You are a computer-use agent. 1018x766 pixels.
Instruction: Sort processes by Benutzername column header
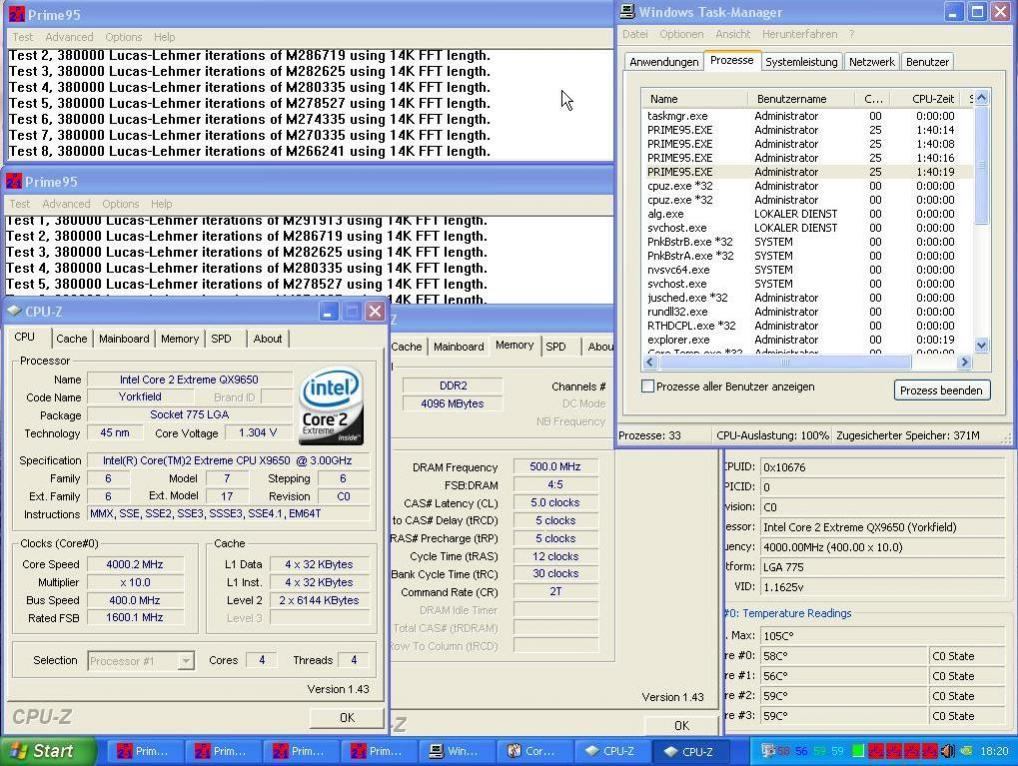pos(801,99)
